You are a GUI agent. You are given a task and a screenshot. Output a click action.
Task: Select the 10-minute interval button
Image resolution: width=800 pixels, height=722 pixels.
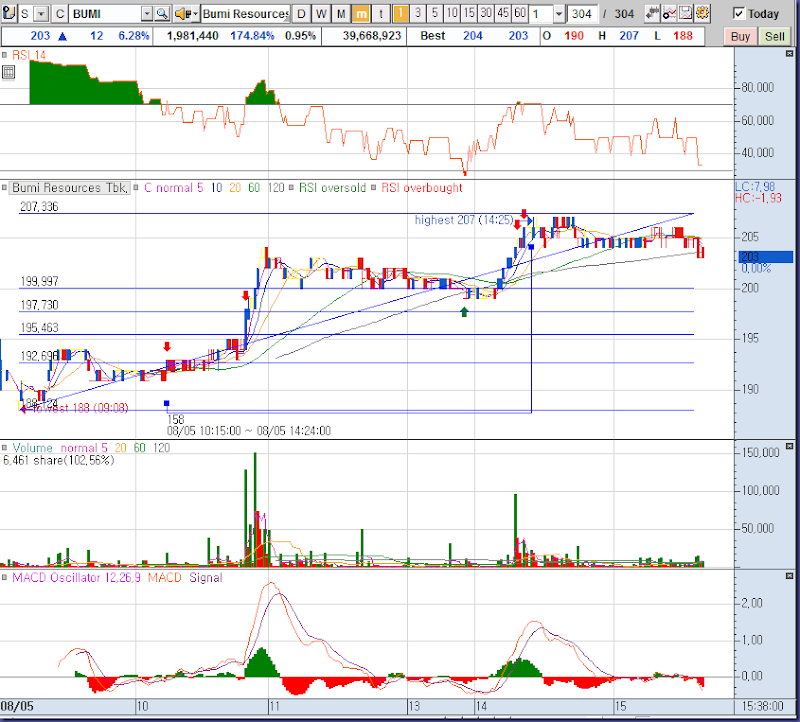click(x=452, y=13)
